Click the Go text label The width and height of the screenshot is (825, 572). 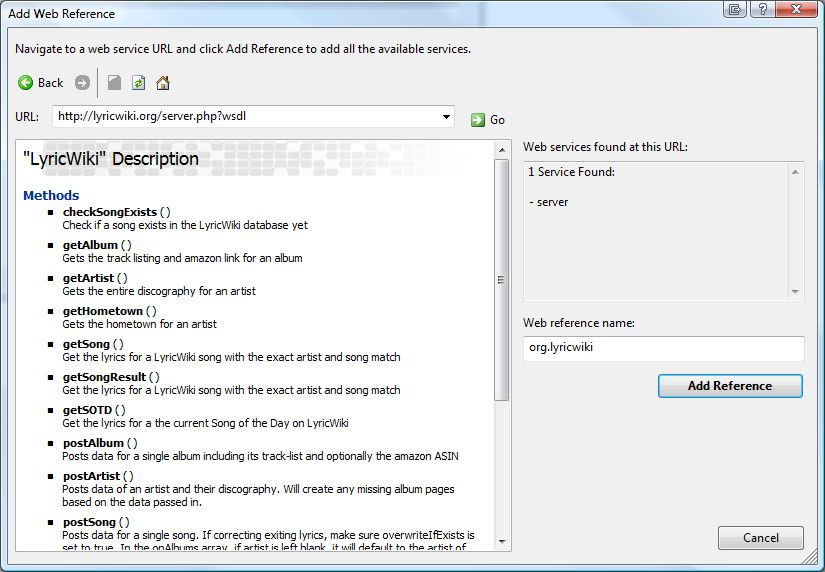[x=497, y=120]
